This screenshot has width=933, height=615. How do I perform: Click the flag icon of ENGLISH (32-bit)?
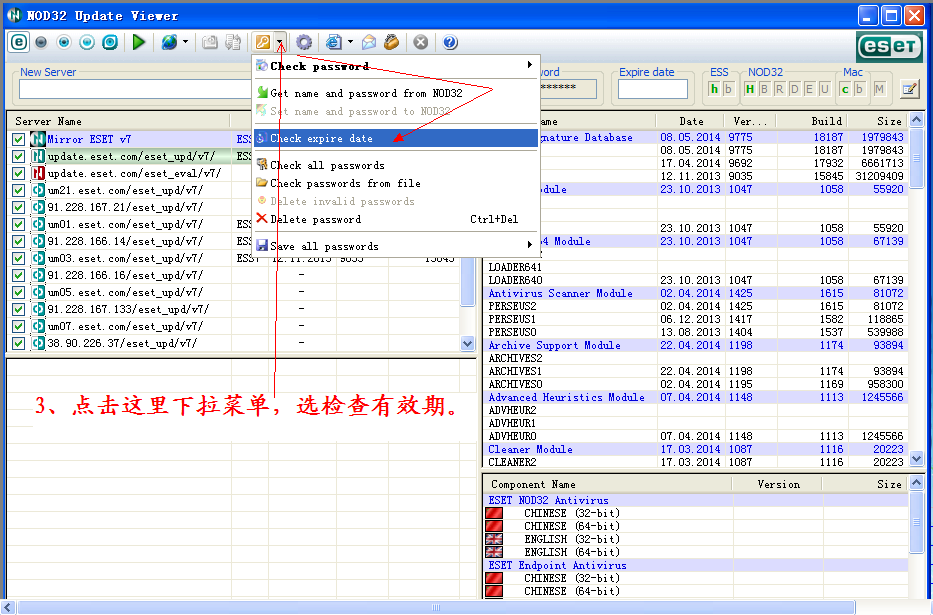point(494,539)
